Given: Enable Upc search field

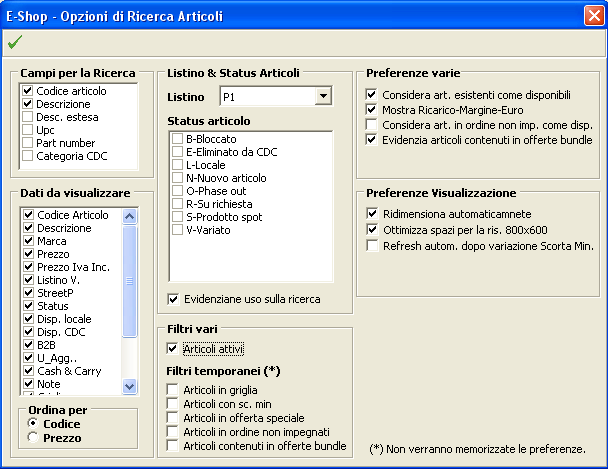Looking at the screenshot, I should click(28, 129).
